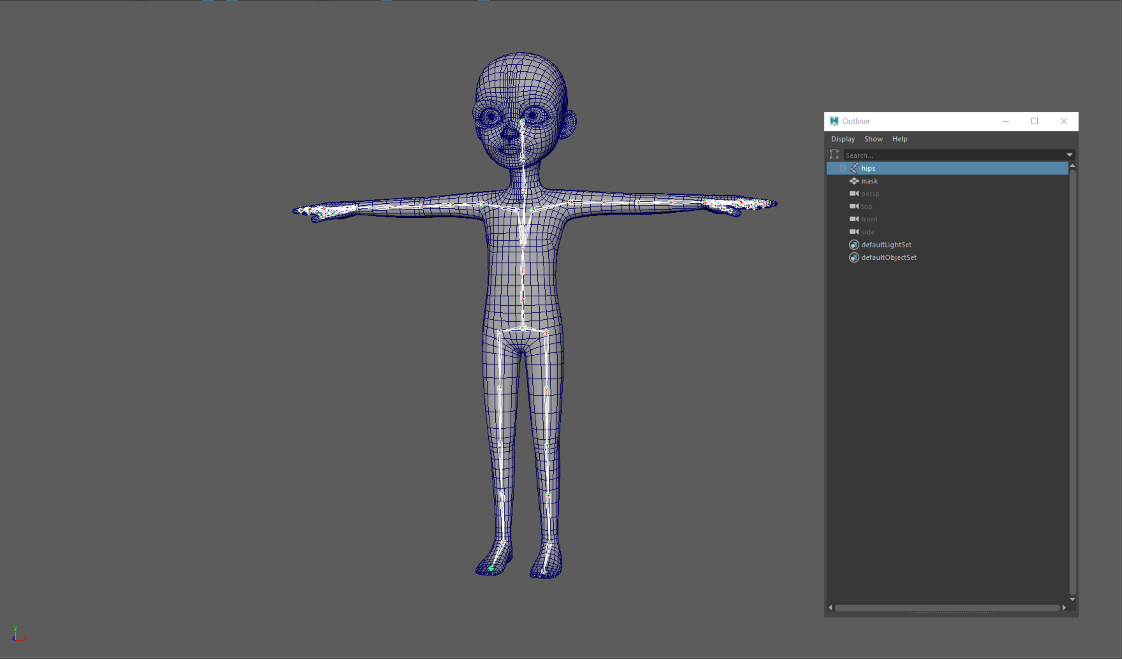Click the Outliner search input field
The height and width of the screenshot is (659, 1122).
[950, 155]
